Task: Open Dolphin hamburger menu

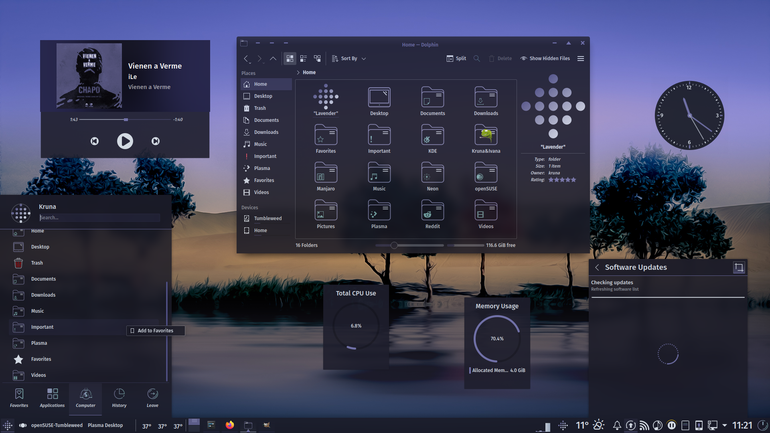Action: pyautogui.click(x=580, y=58)
